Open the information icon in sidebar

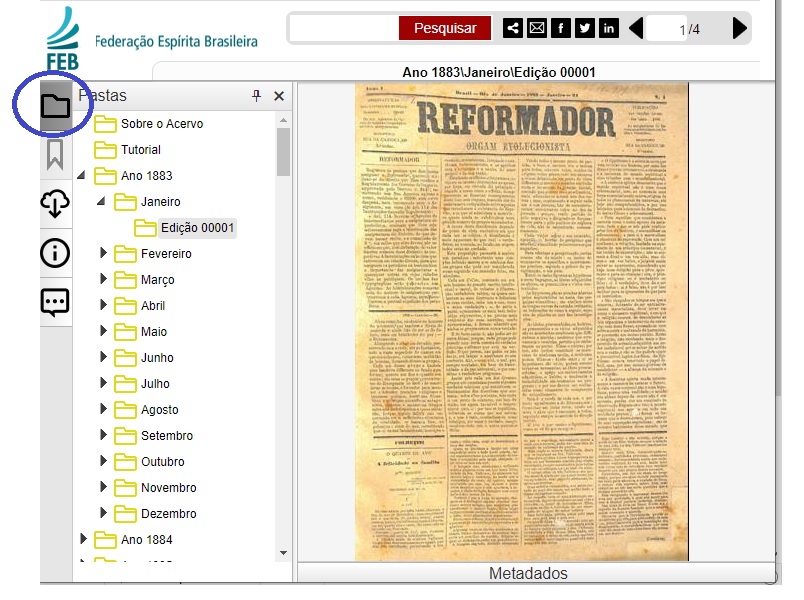point(55,253)
